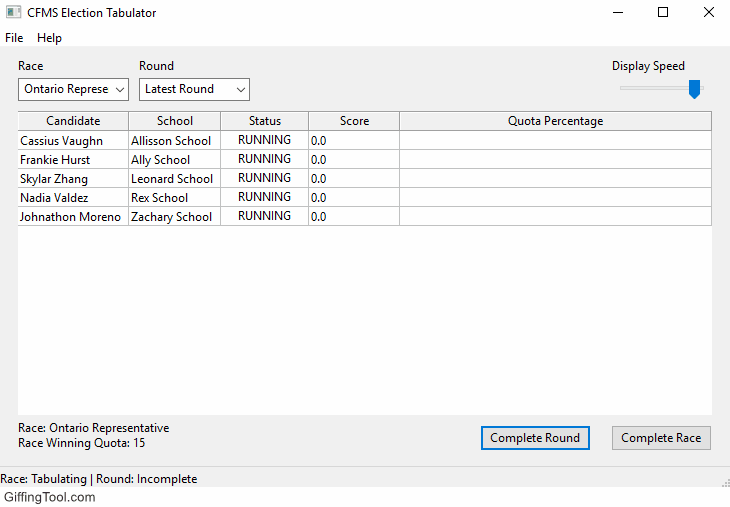This screenshot has height=507, width=730.
Task: Click the Zachary School cell
Action: (x=175, y=217)
